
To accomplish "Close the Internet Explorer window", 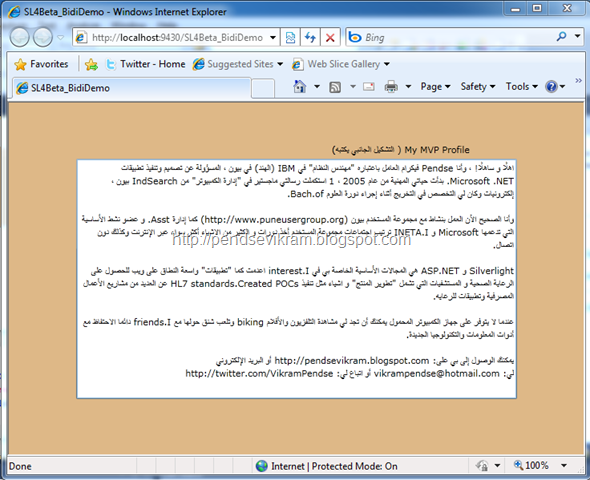I will [x=567, y=8].
